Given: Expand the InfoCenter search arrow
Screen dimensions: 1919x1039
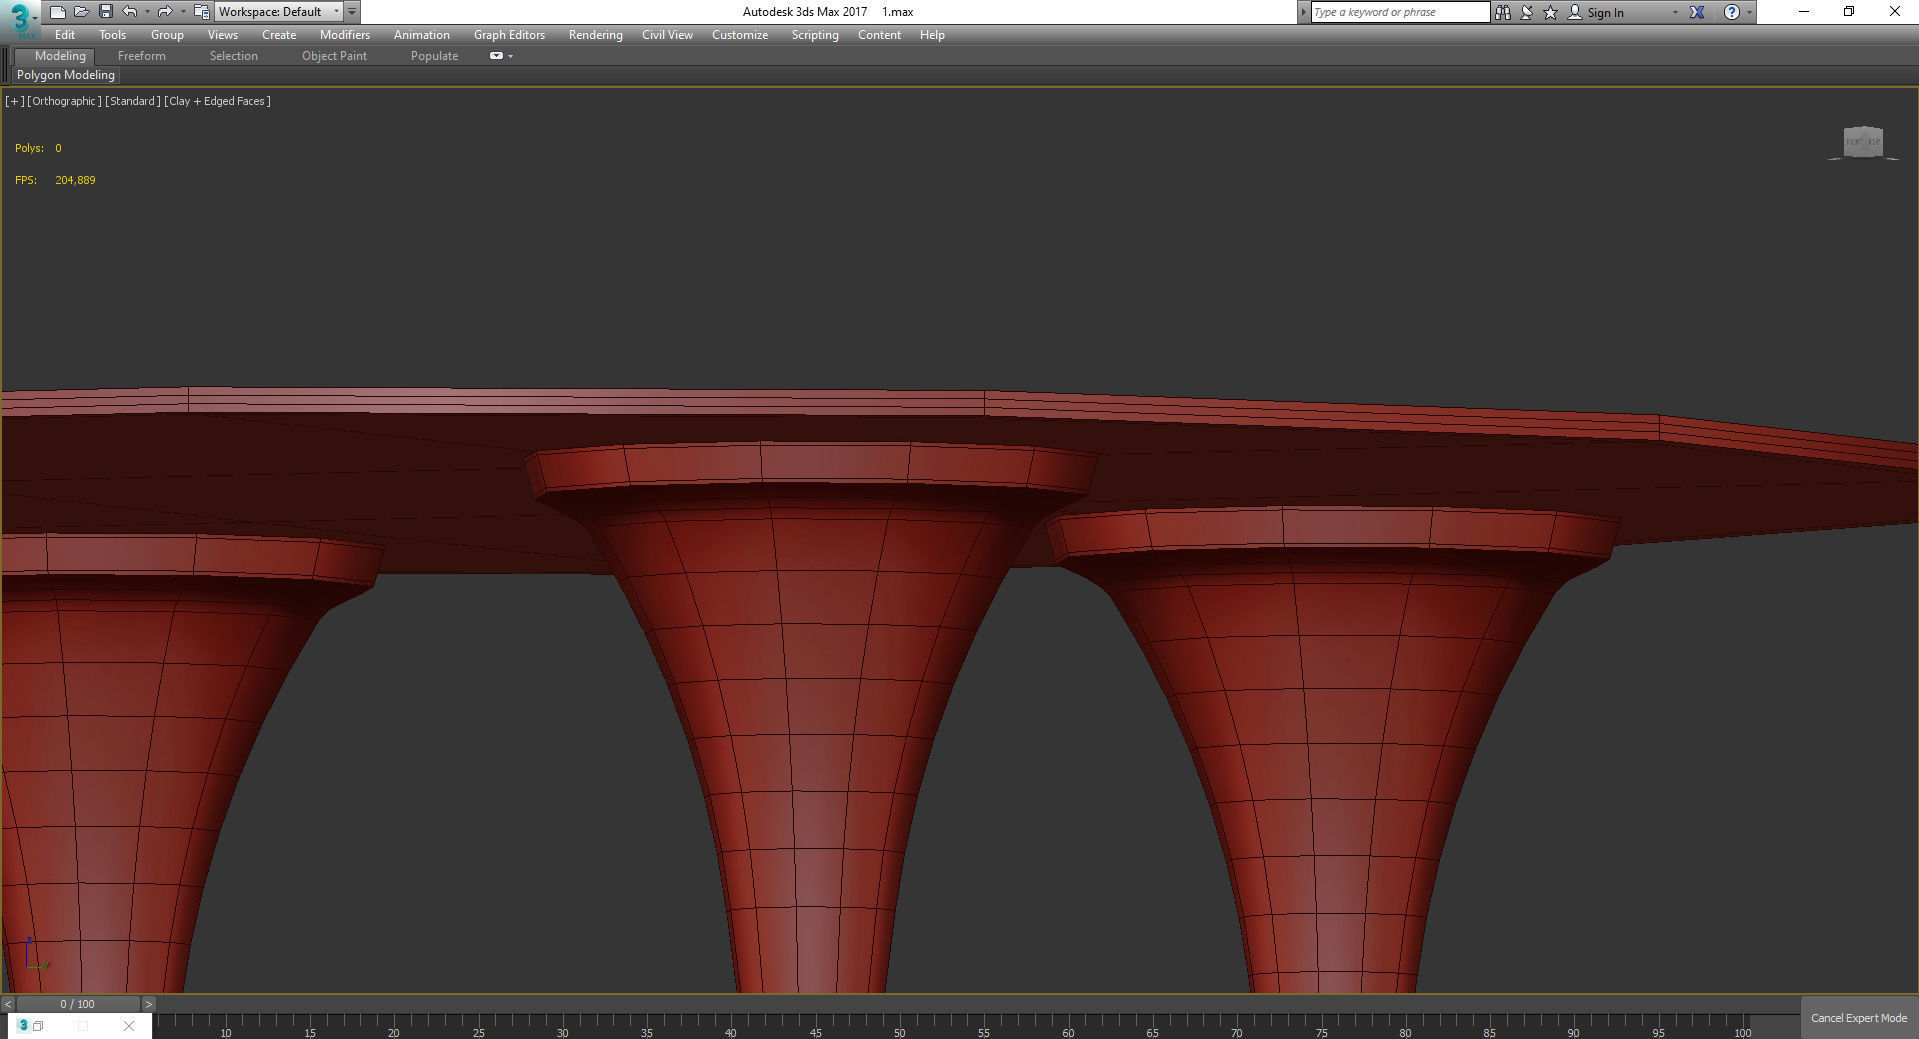Looking at the screenshot, I should (1303, 12).
